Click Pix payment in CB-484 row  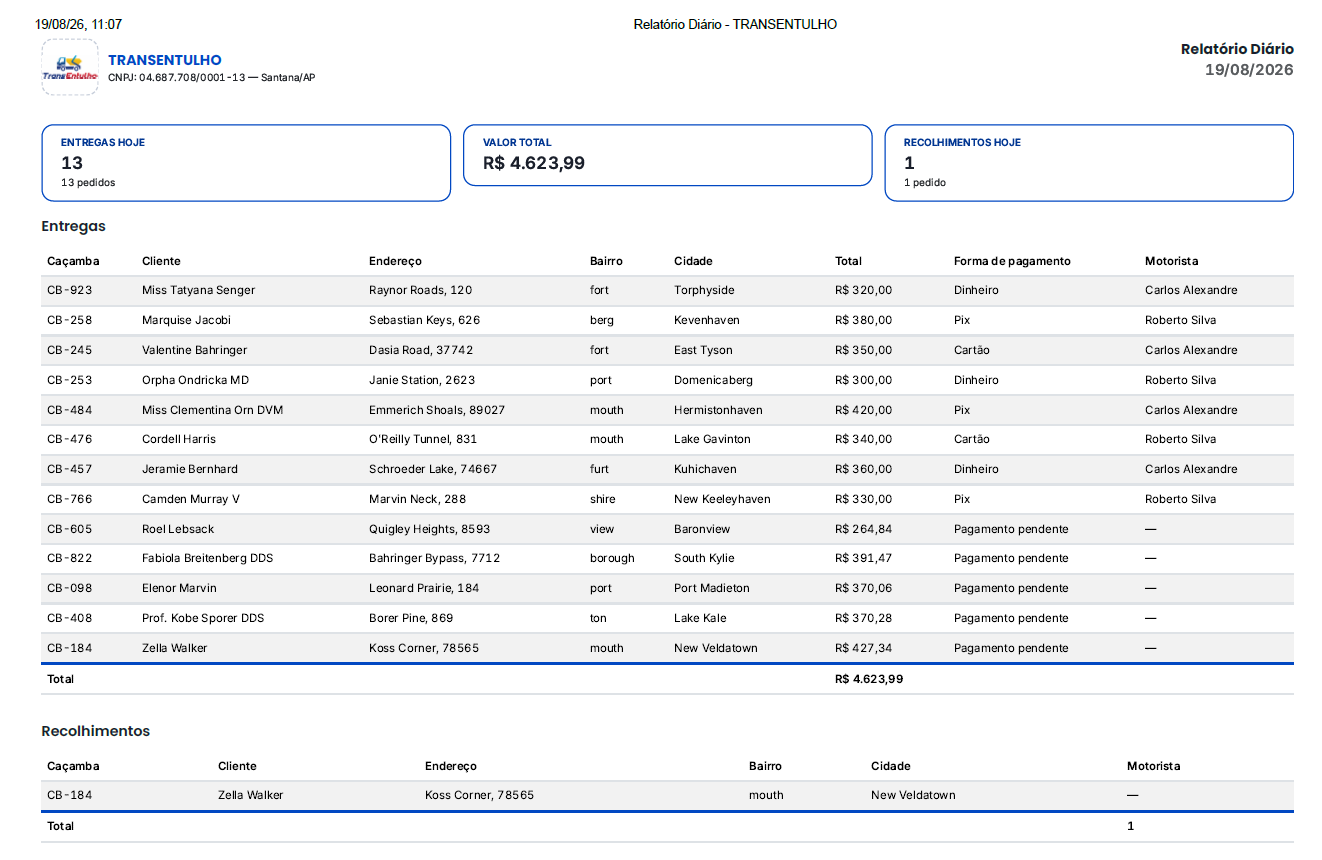pos(962,410)
